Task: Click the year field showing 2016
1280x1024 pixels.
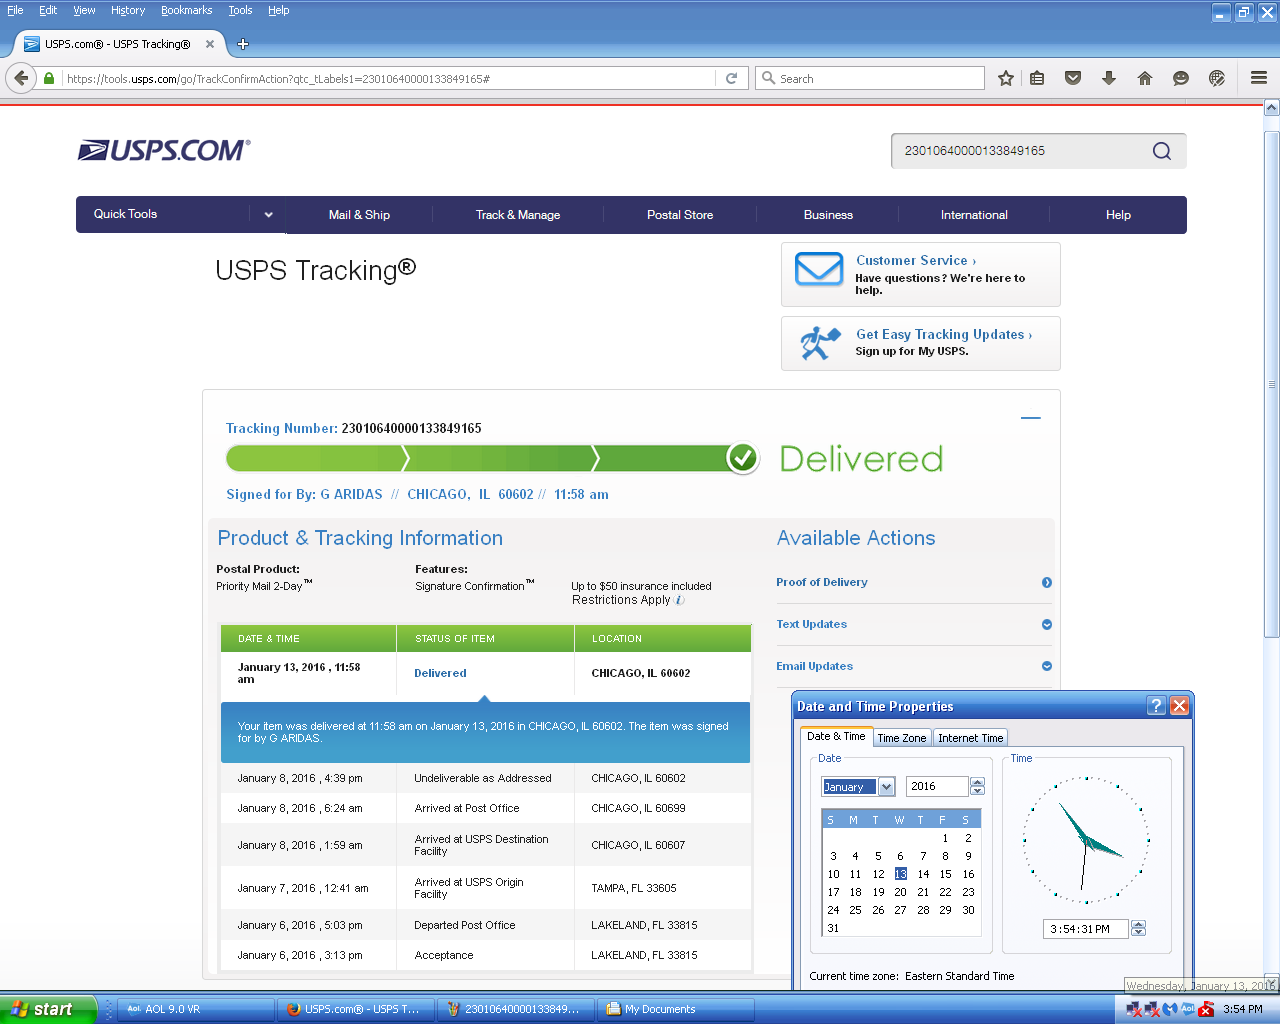Action: coord(938,787)
